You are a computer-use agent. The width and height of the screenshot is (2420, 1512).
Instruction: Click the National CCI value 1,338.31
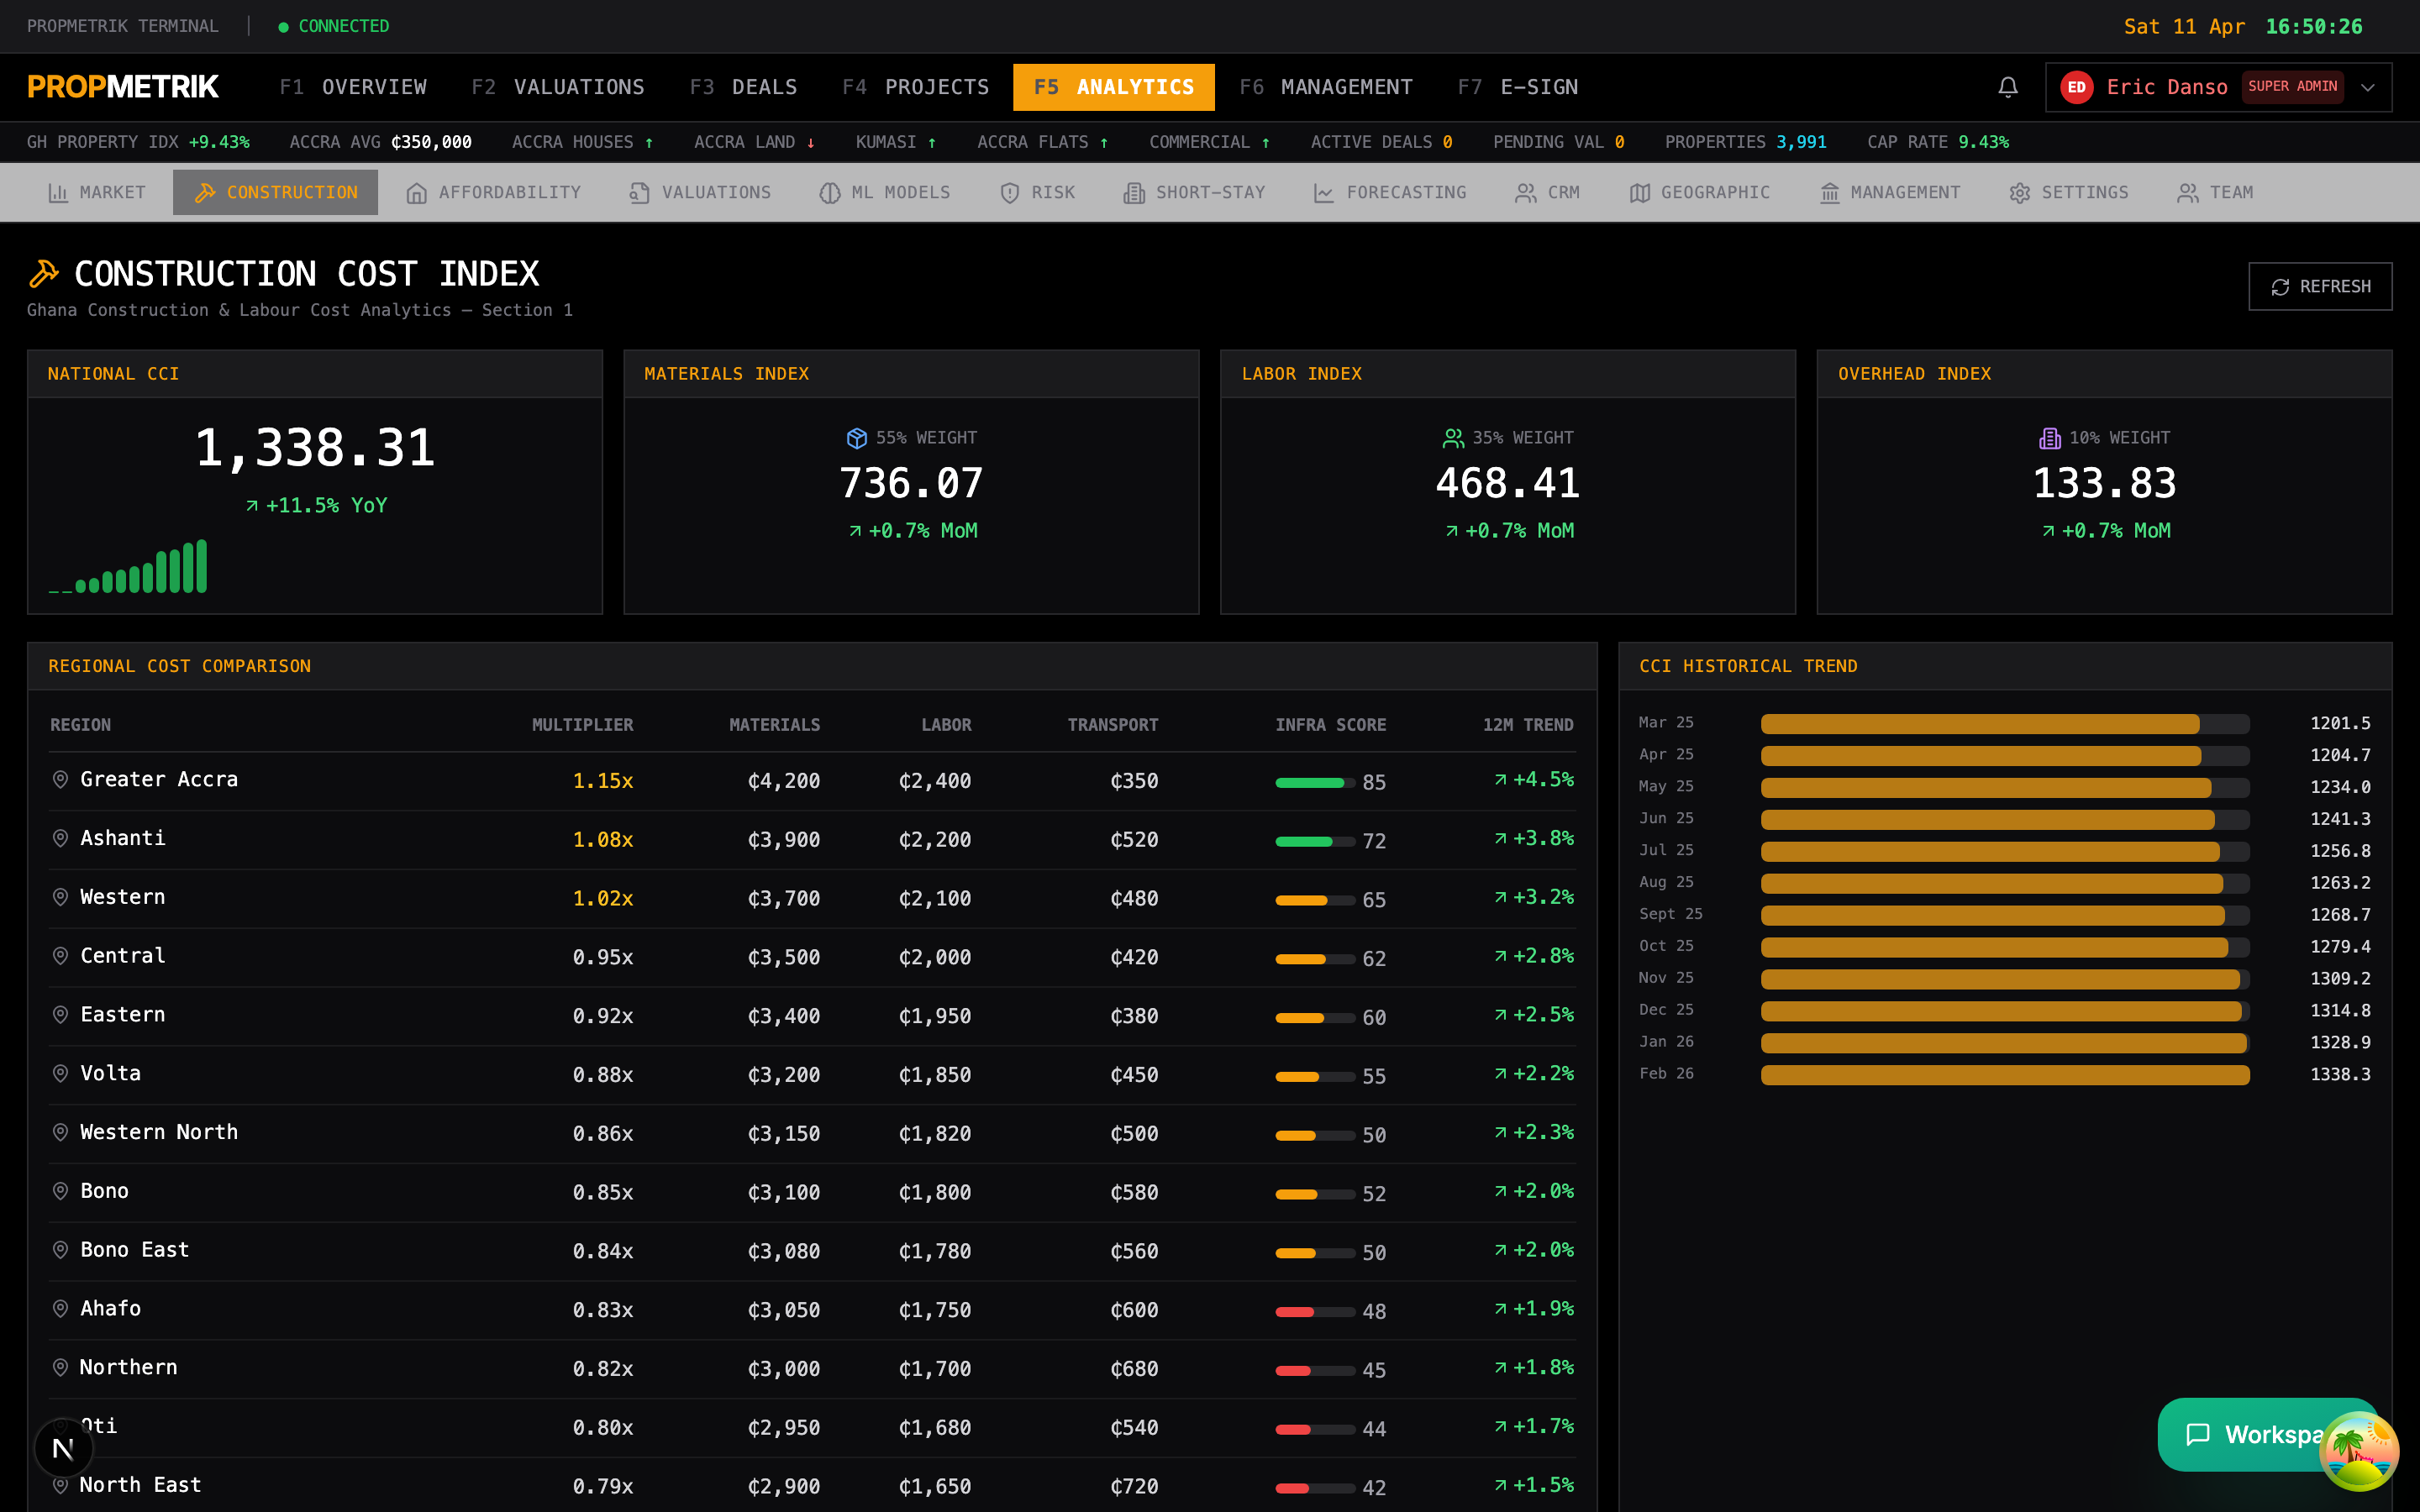(315, 447)
